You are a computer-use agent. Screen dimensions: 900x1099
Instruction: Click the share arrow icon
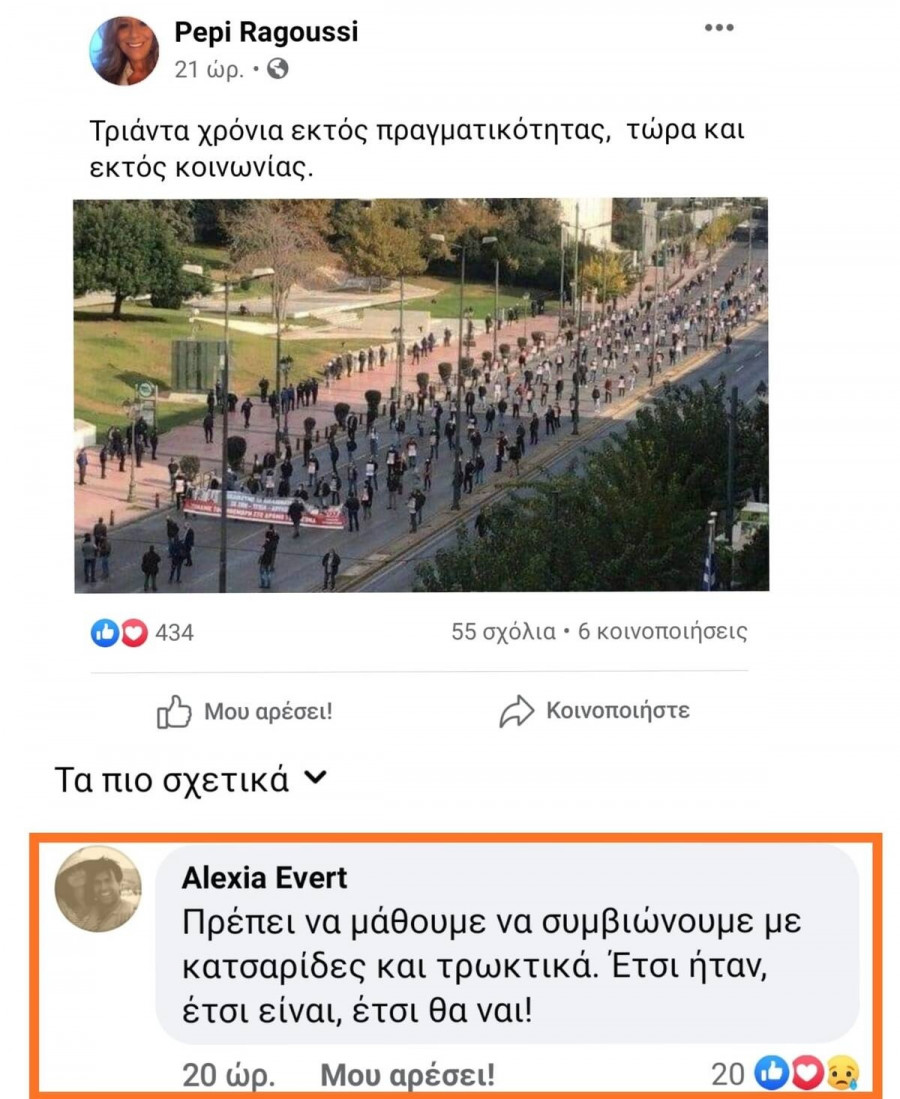coord(517,711)
